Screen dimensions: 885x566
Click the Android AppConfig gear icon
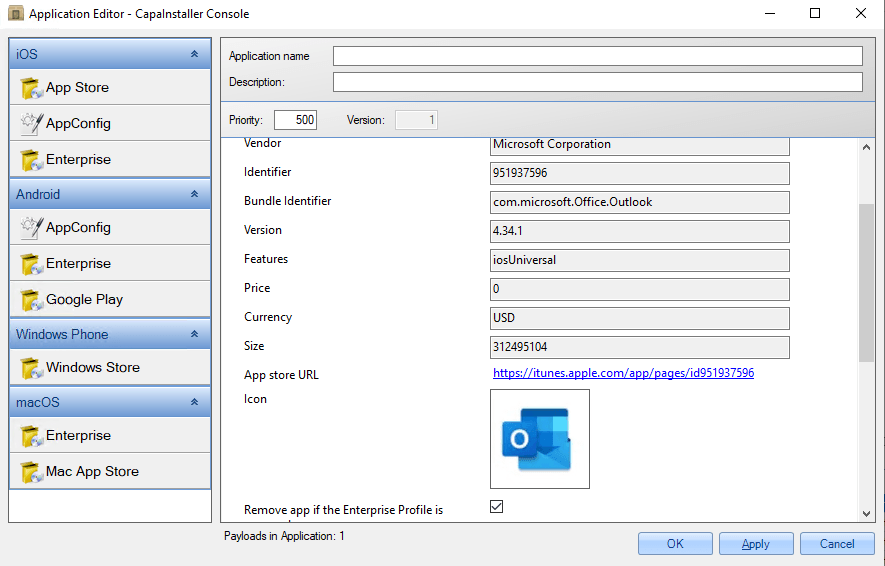click(x=31, y=228)
